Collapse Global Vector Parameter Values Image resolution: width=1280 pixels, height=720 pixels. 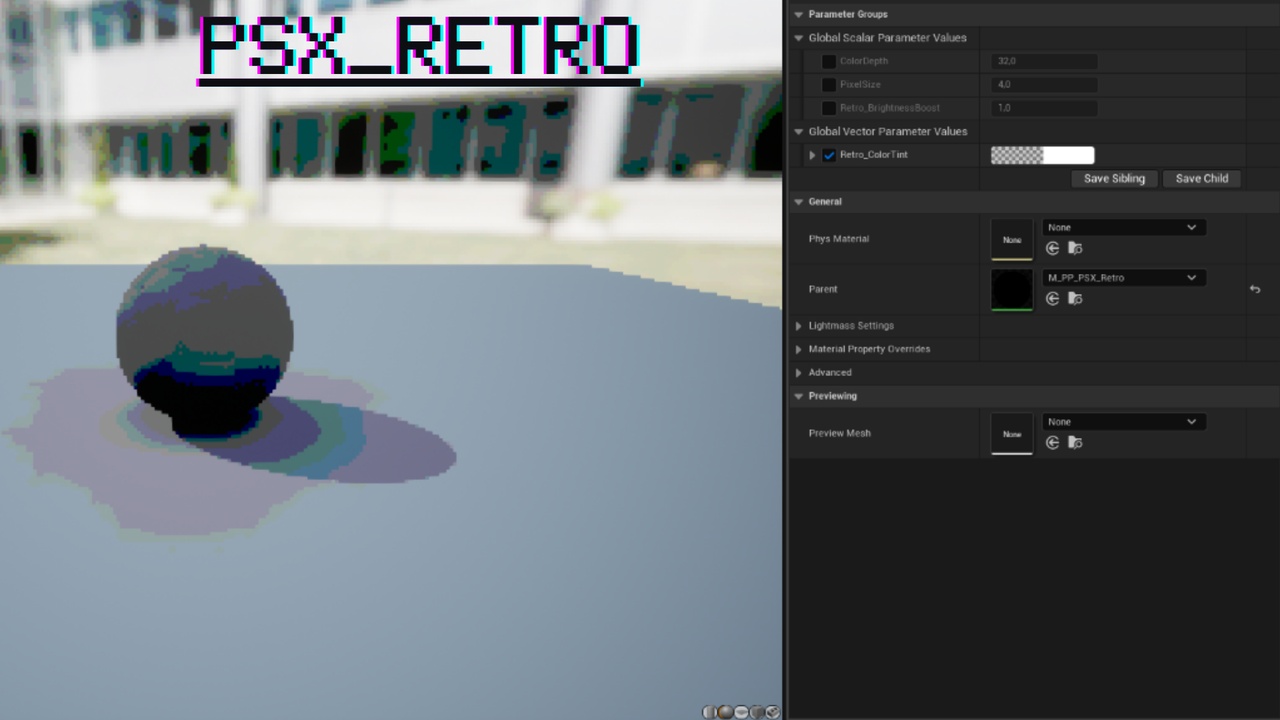tap(799, 131)
